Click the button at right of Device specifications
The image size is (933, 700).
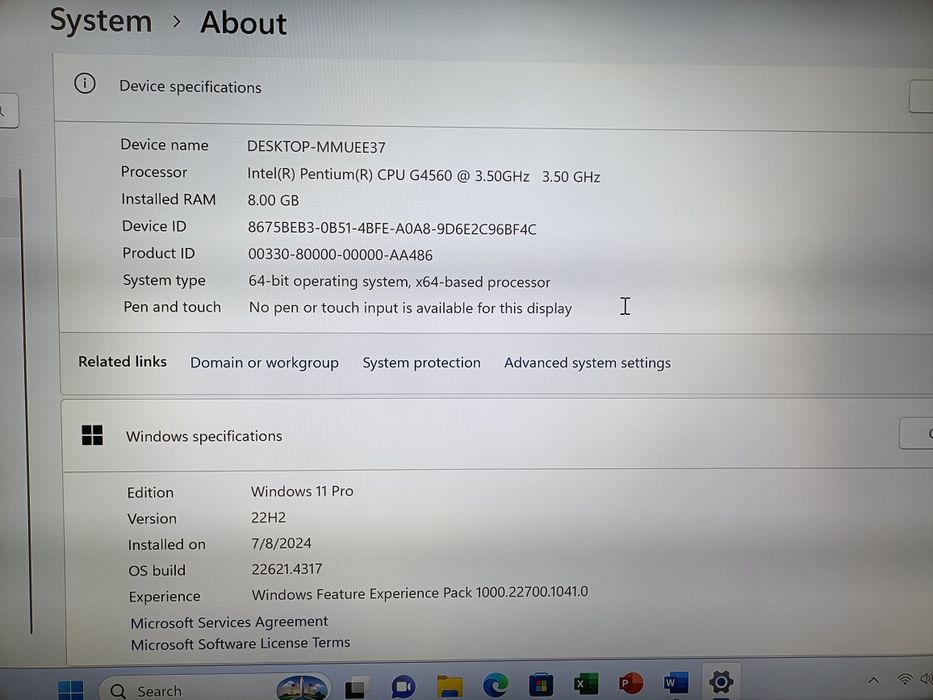point(921,97)
